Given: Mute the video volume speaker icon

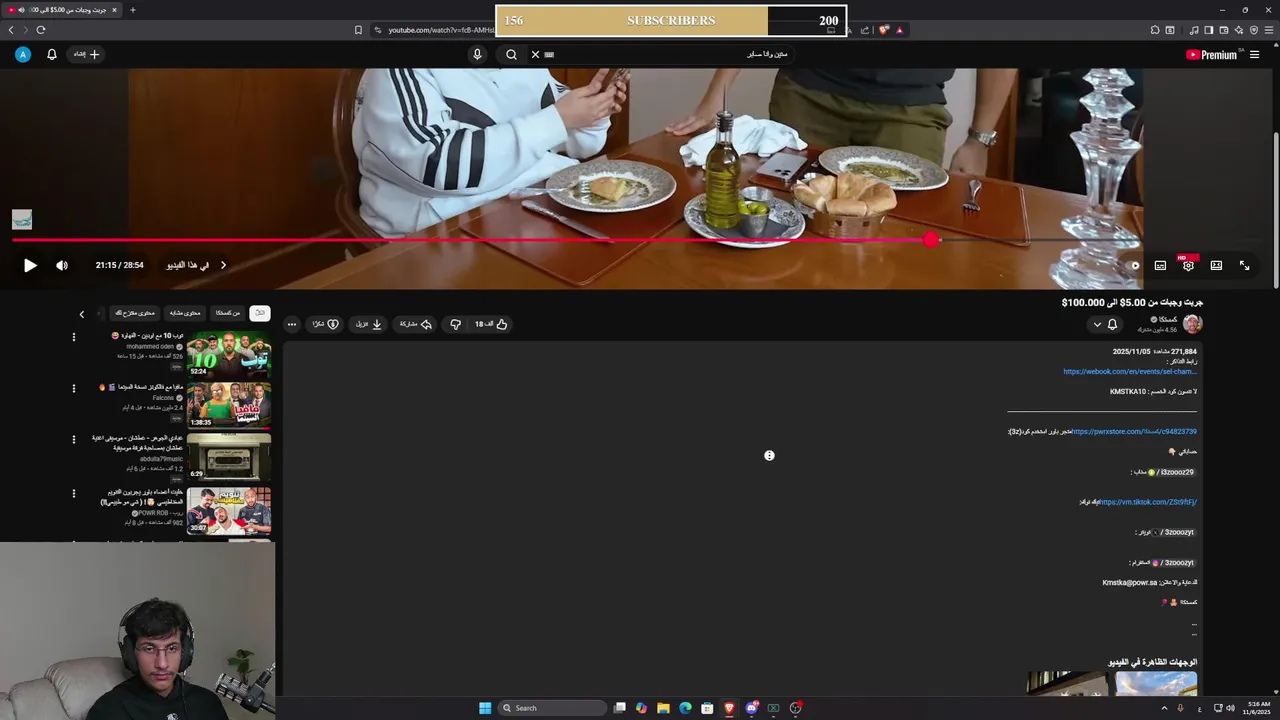Looking at the screenshot, I should (62, 265).
